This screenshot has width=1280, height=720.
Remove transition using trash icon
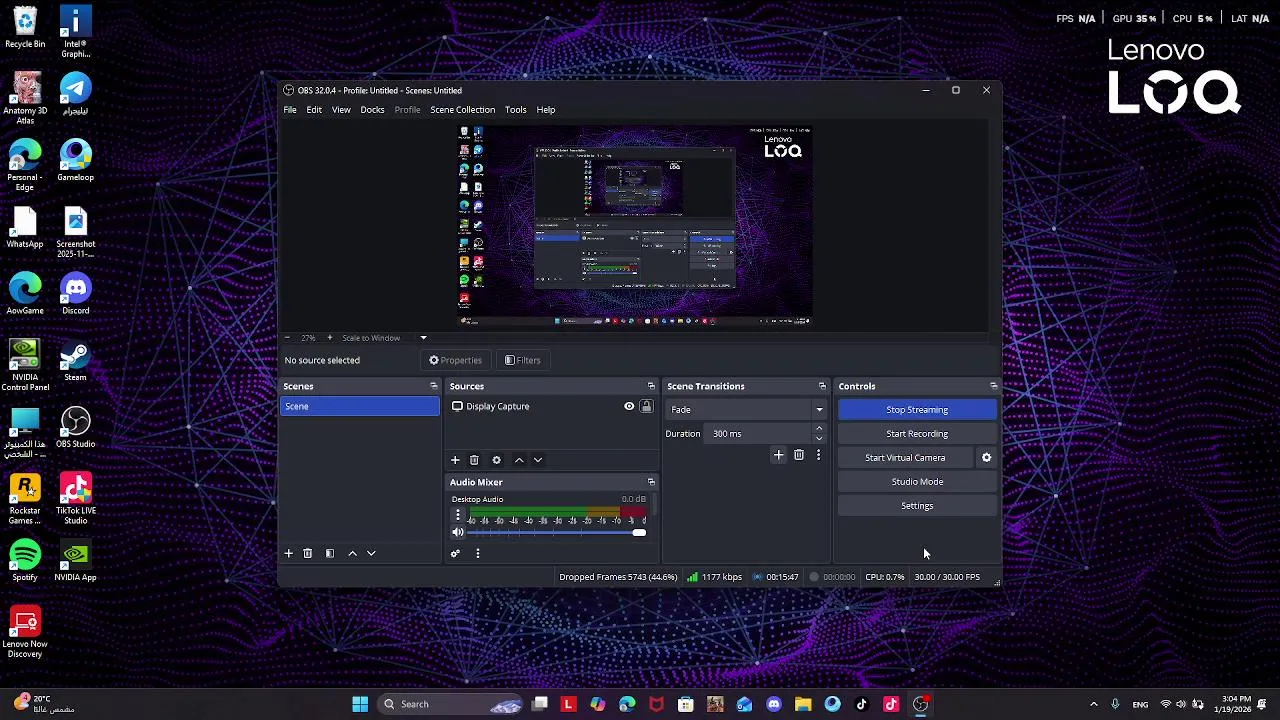click(798, 456)
